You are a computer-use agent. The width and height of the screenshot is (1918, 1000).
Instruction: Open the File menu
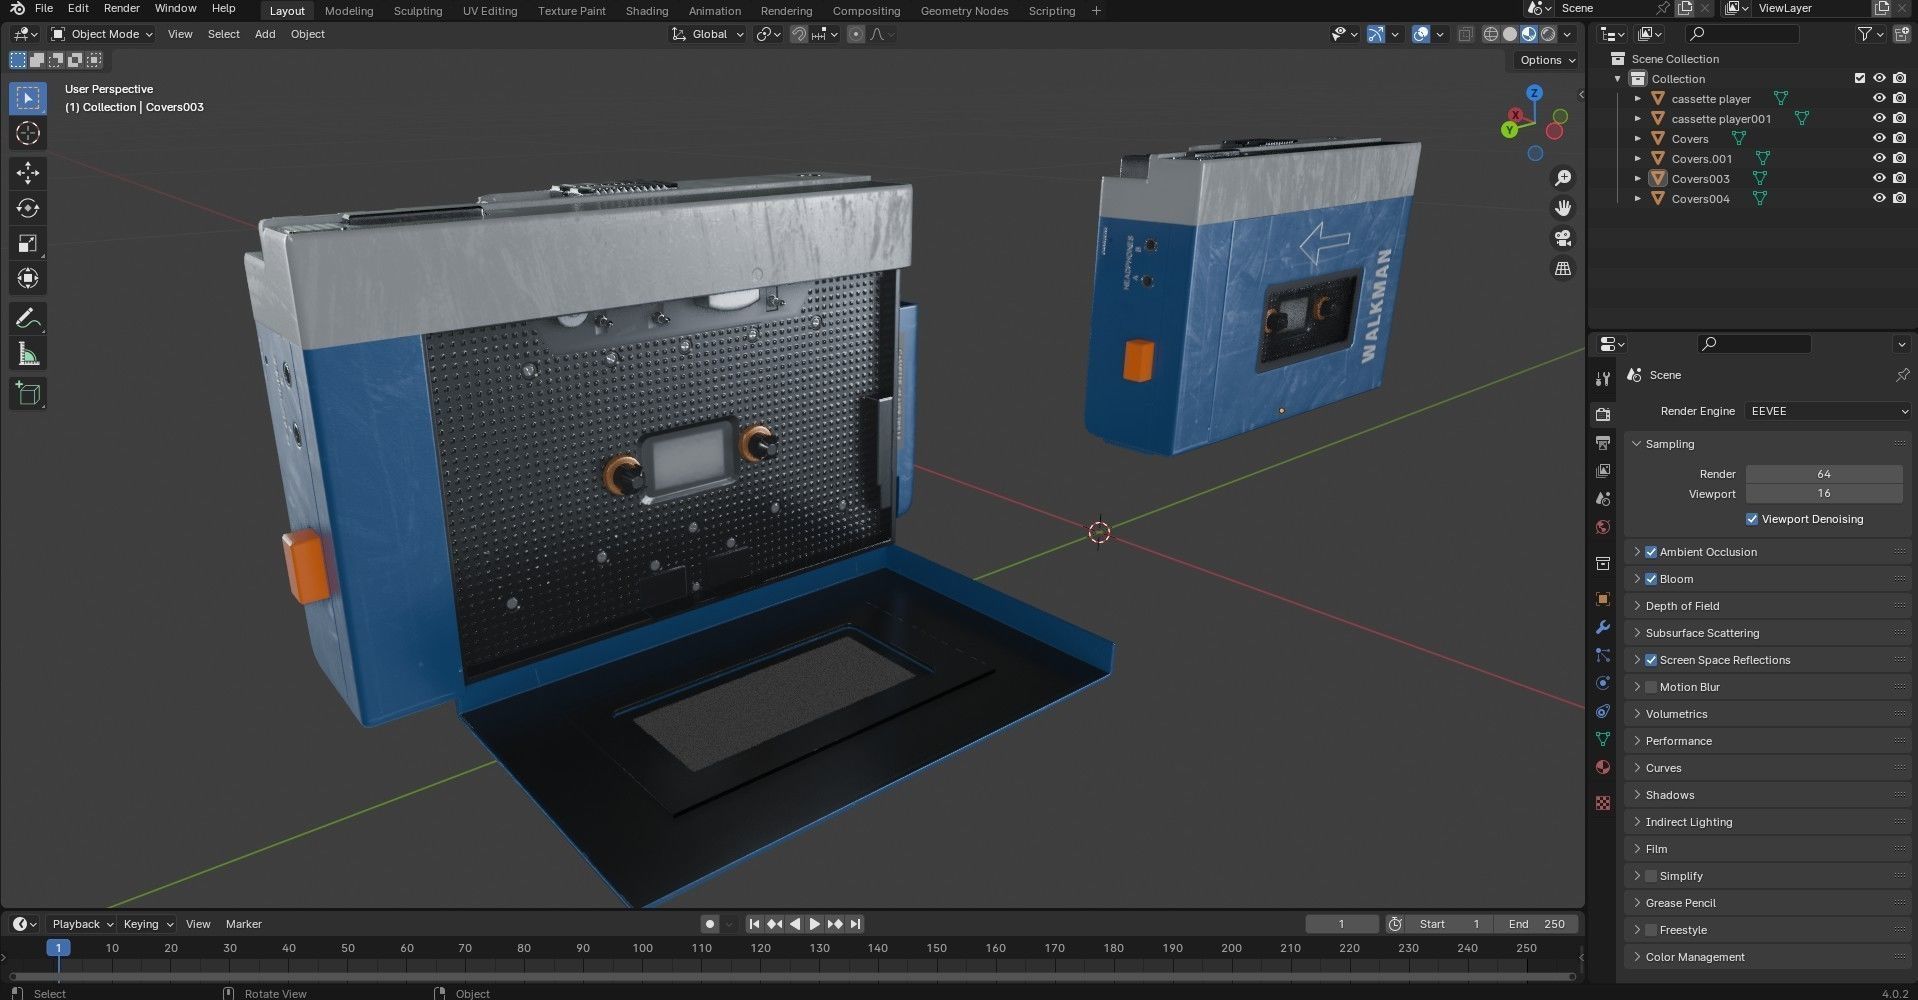(x=44, y=8)
